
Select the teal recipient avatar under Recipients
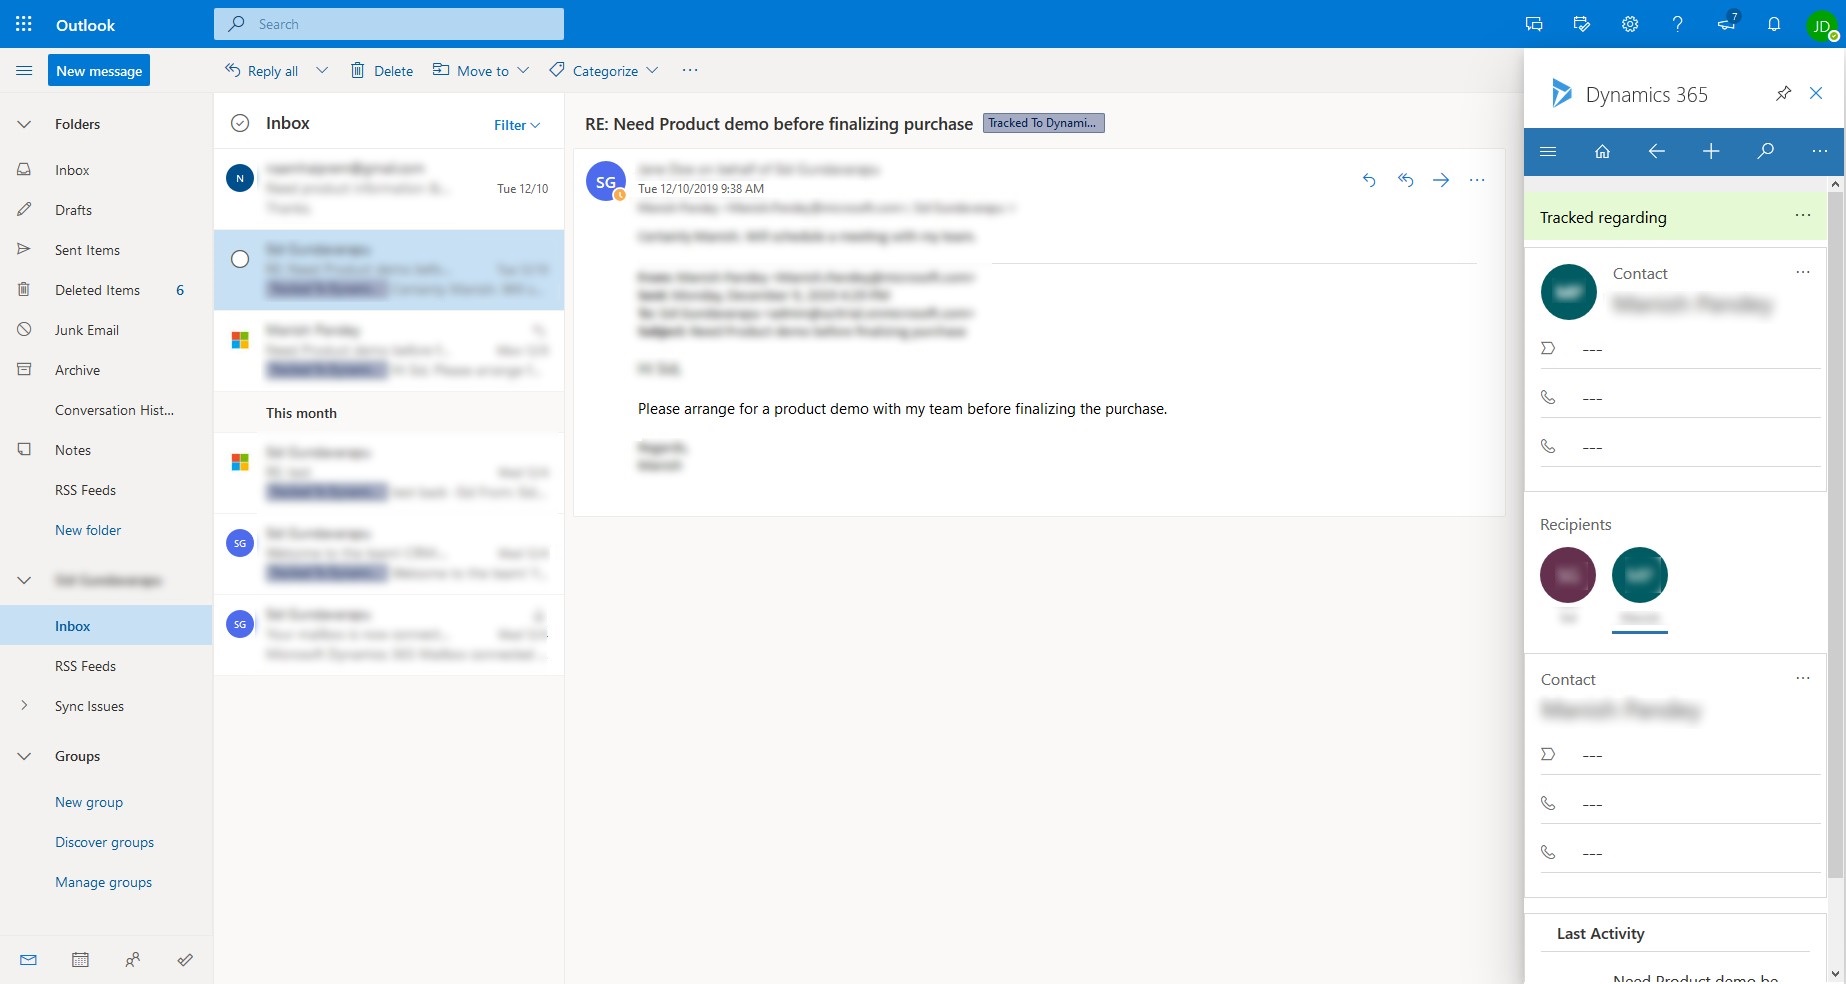1640,575
